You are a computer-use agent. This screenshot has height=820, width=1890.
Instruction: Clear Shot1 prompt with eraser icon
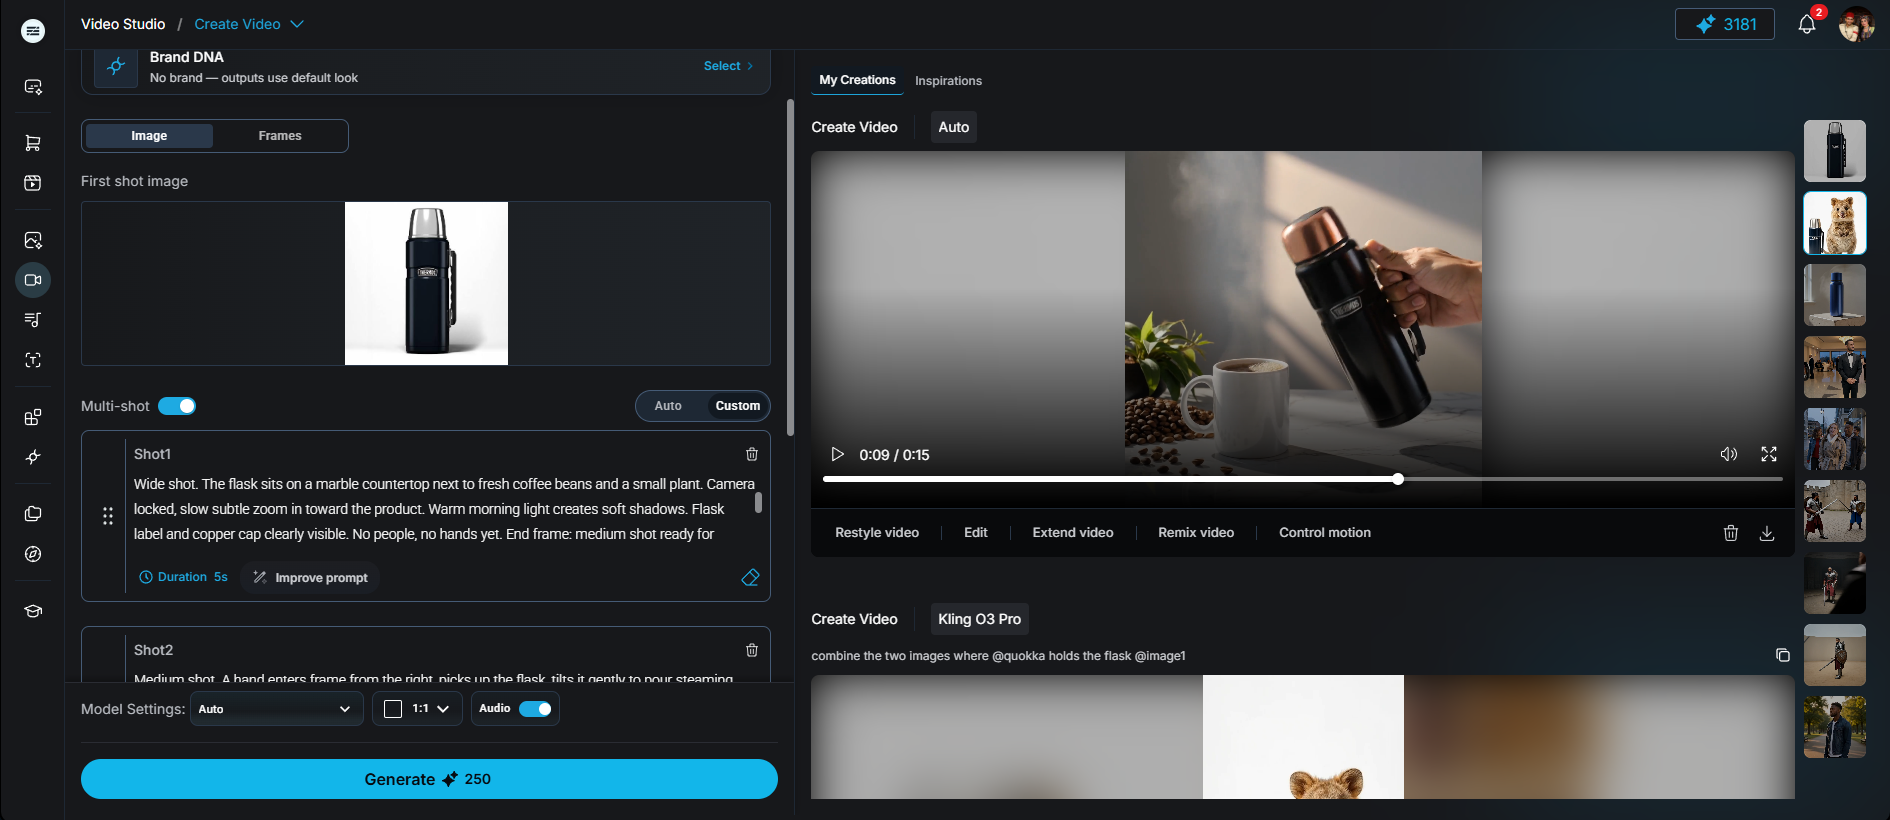pos(750,577)
